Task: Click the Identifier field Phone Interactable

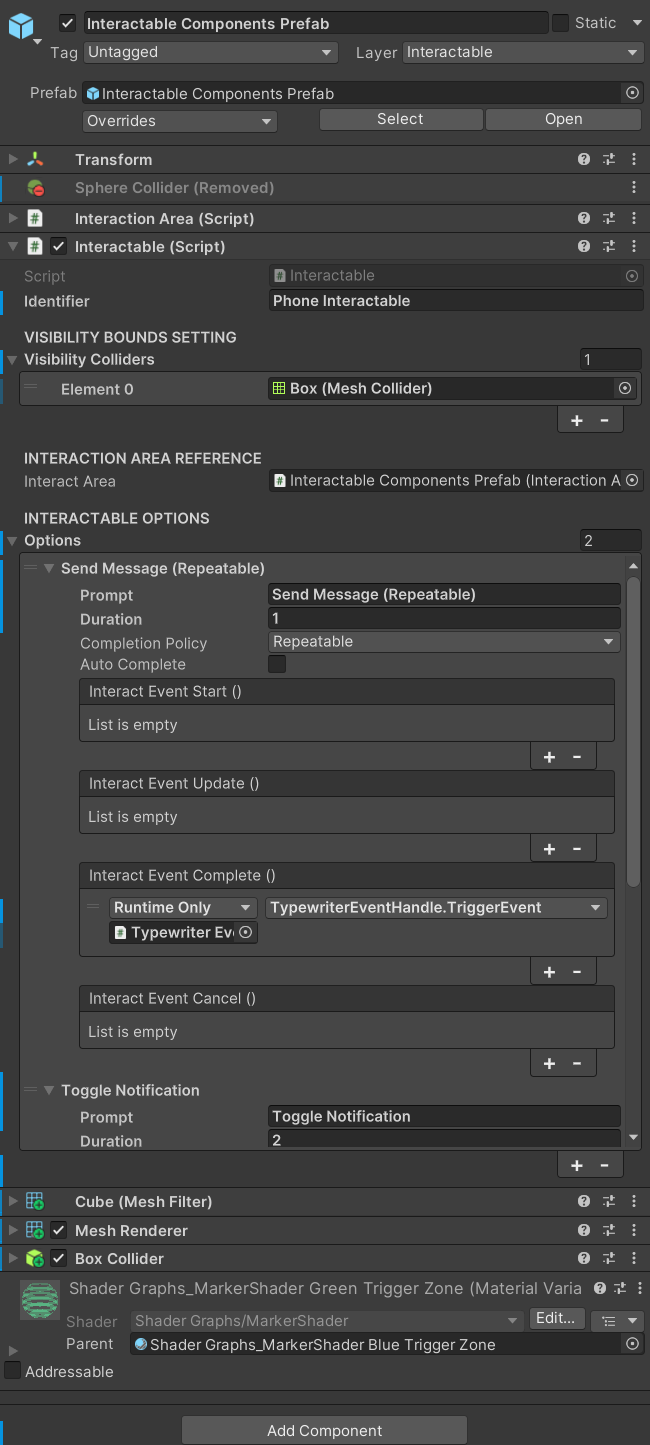Action: coord(456,301)
